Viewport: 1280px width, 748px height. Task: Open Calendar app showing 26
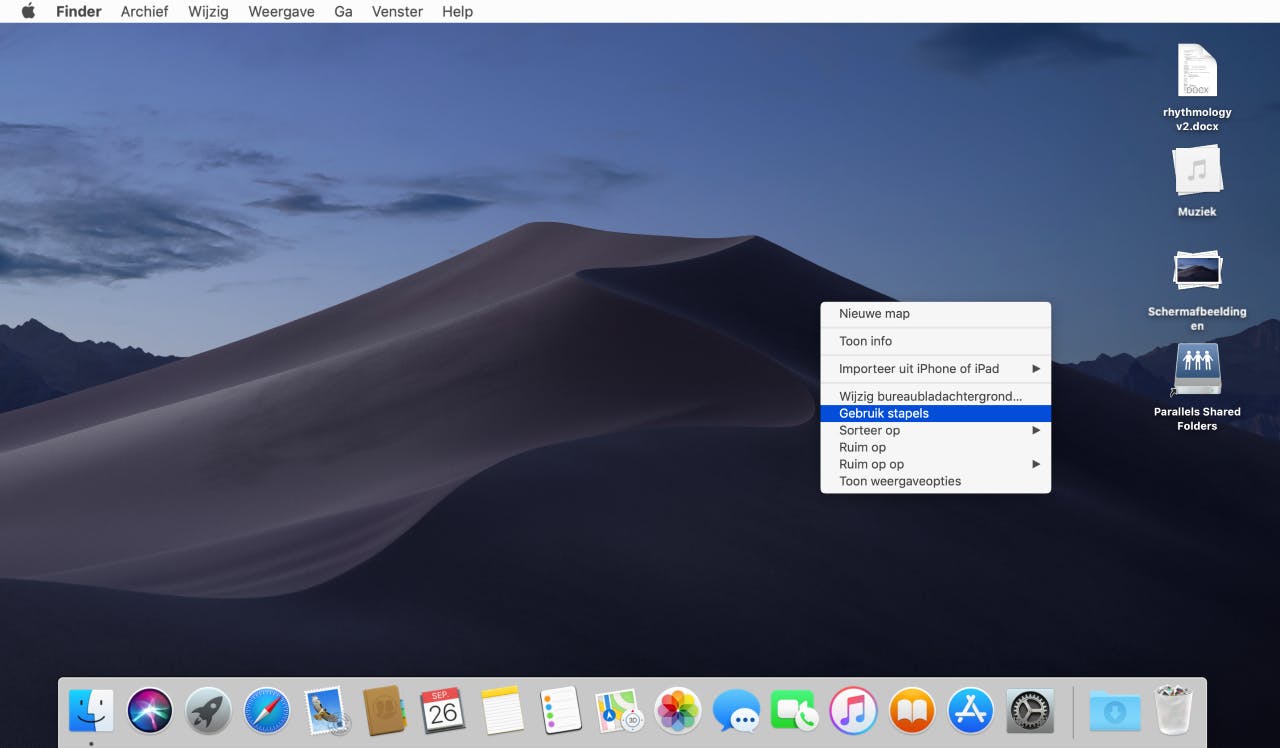tap(443, 711)
